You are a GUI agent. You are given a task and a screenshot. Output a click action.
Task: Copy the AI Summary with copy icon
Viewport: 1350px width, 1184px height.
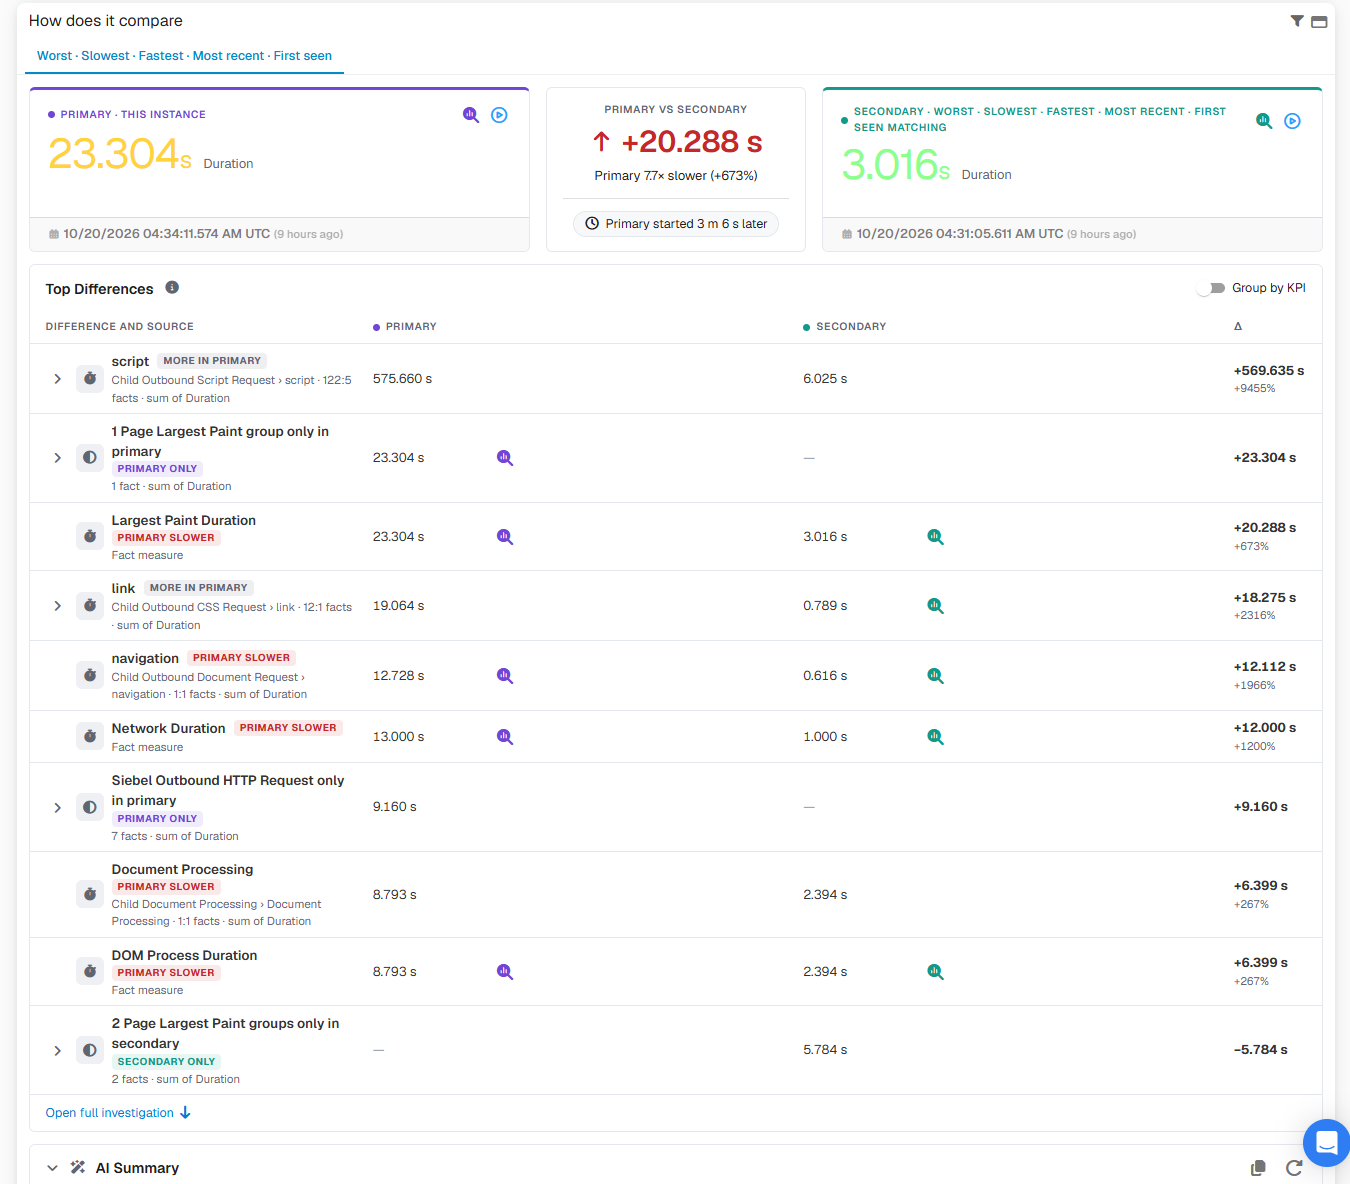1258,1168
